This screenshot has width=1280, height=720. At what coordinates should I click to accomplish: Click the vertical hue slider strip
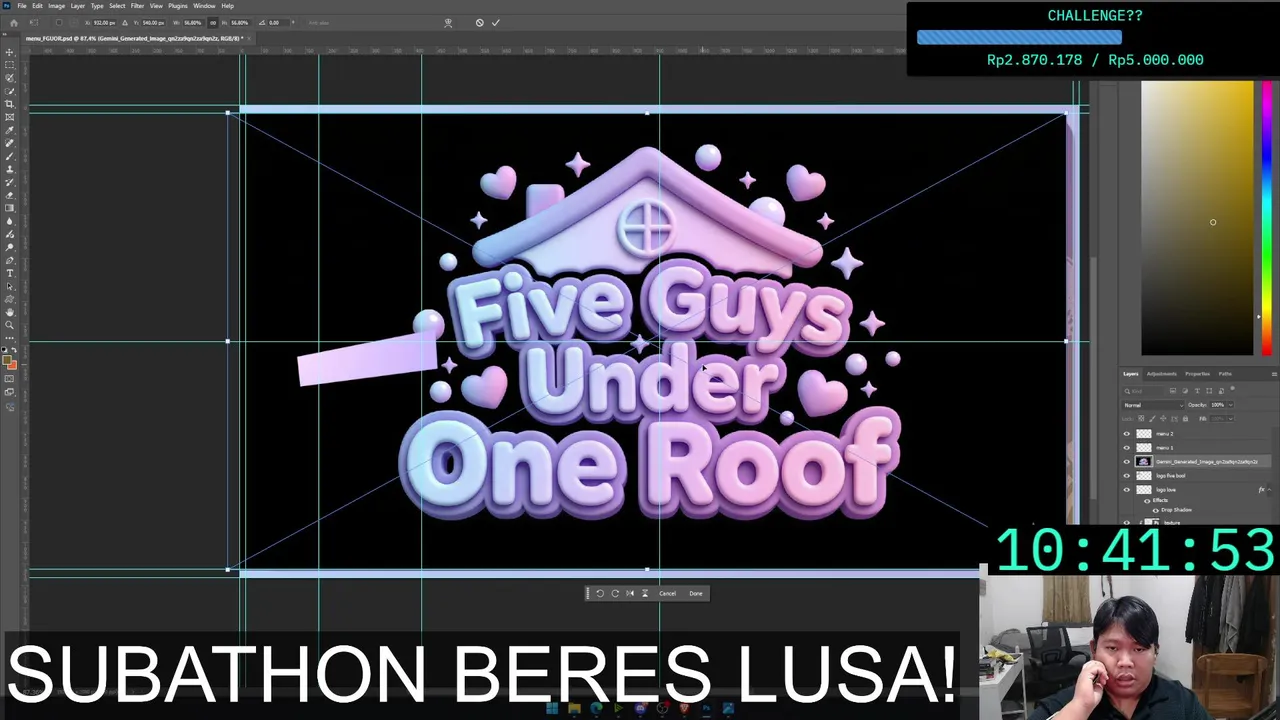[x=1266, y=217]
